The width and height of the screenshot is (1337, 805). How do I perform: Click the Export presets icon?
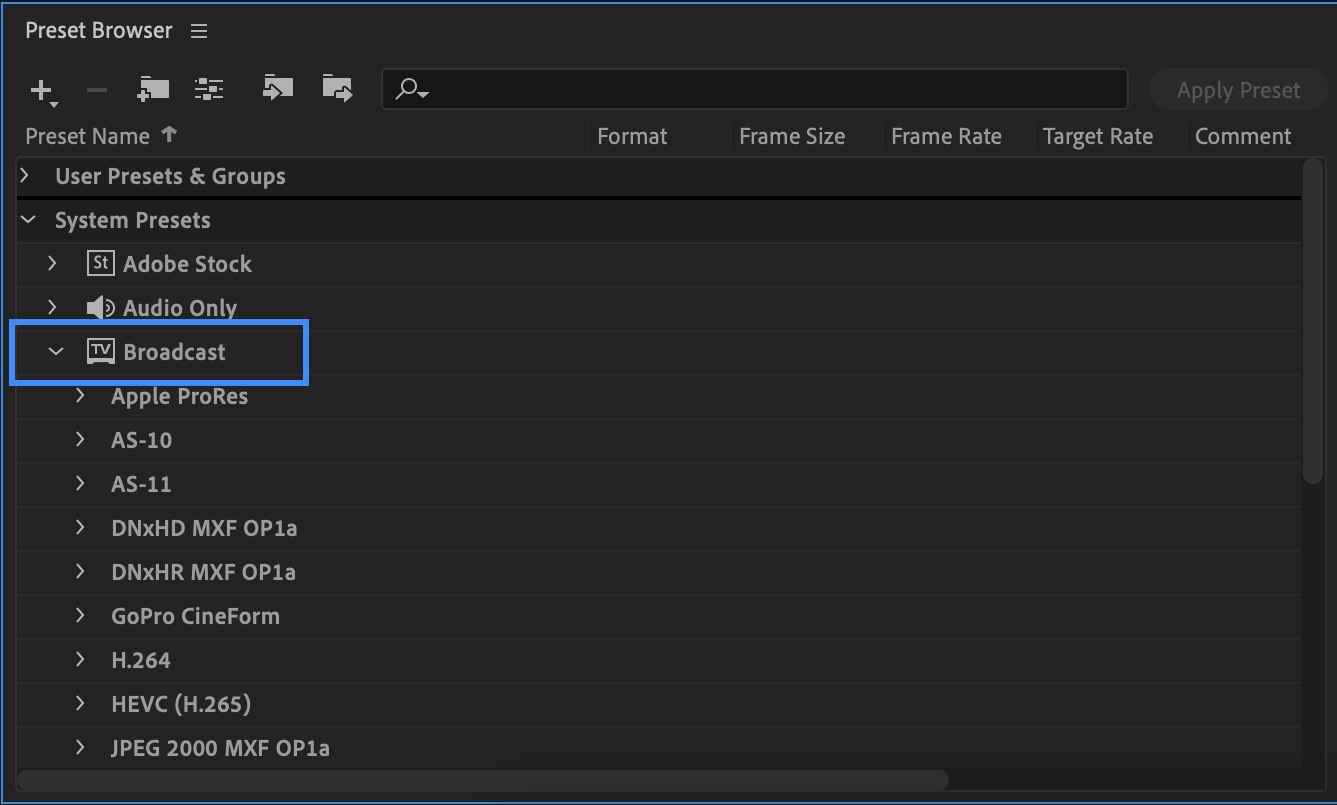click(x=338, y=88)
